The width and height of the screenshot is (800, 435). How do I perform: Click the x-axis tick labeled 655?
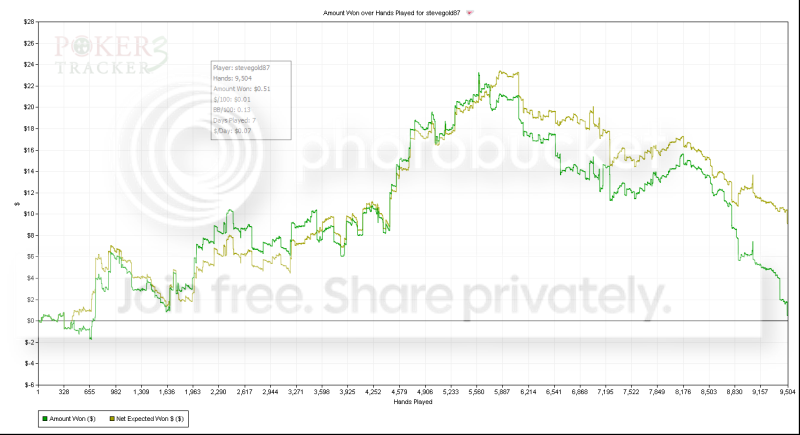pyautogui.click(x=90, y=392)
